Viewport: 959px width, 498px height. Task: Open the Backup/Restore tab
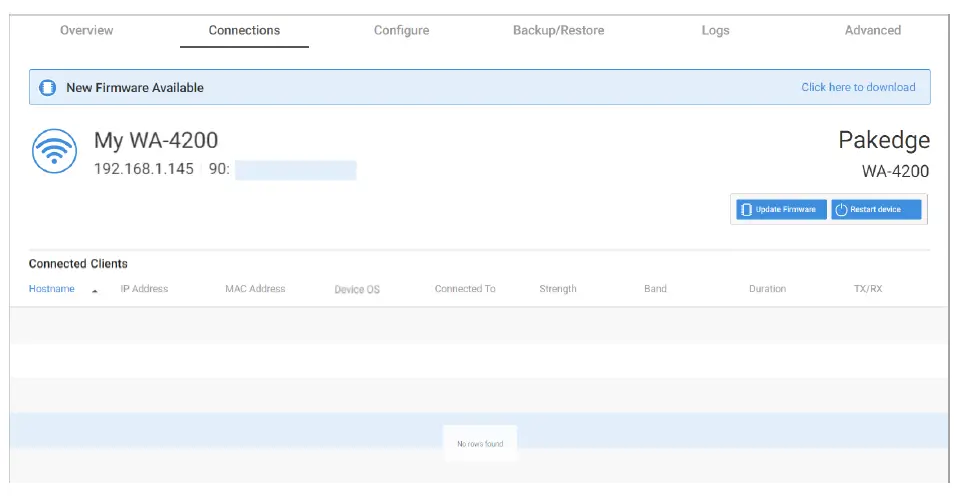pos(558,30)
